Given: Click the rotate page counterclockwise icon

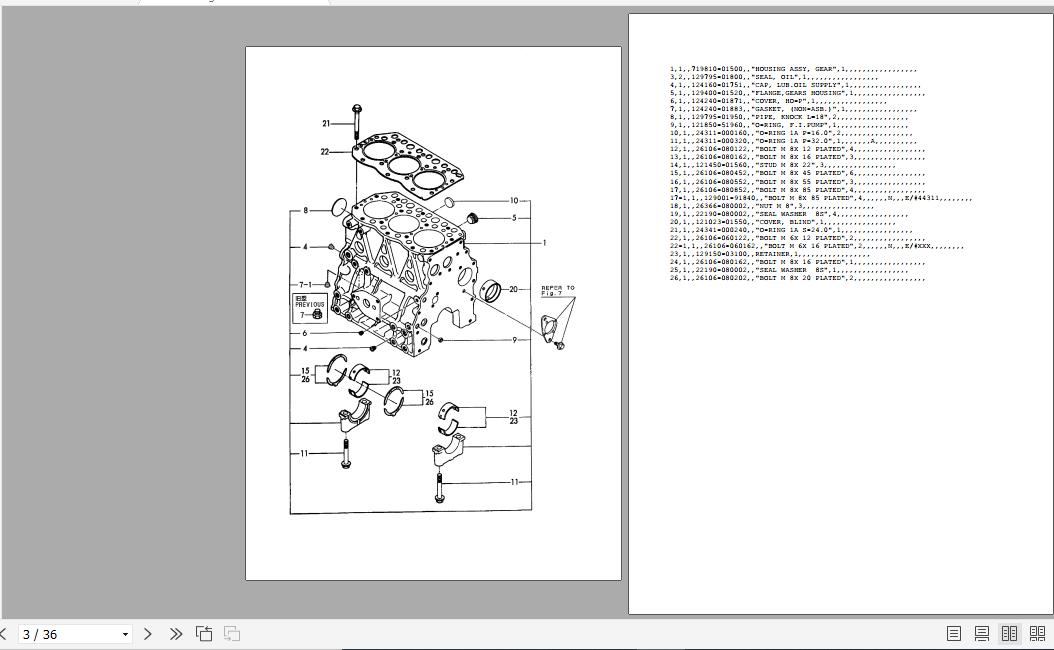Looking at the screenshot, I should [x=204, y=633].
